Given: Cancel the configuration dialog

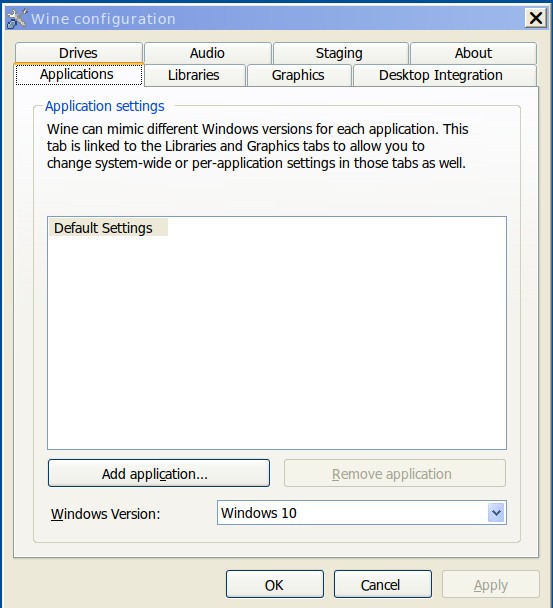Looking at the screenshot, I should [x=383, y=584].
